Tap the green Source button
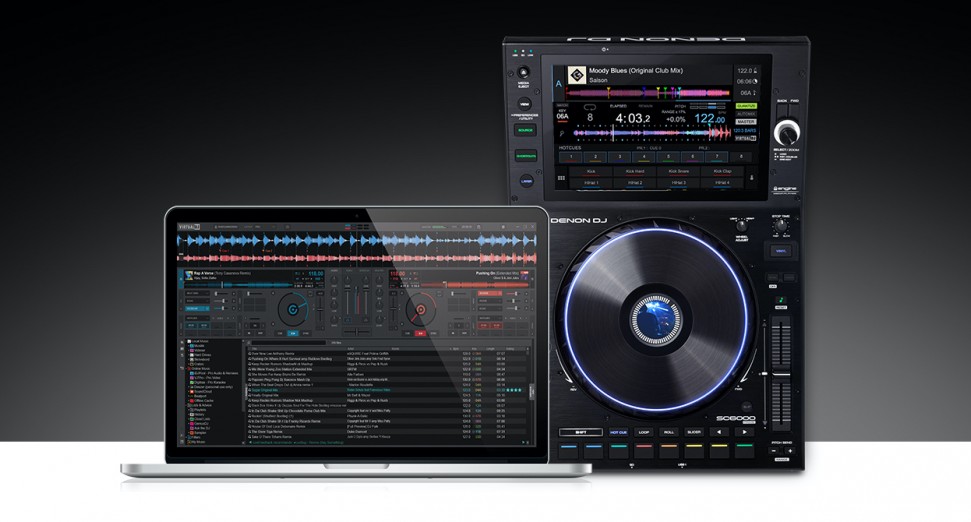 click(x=525, y=130)
